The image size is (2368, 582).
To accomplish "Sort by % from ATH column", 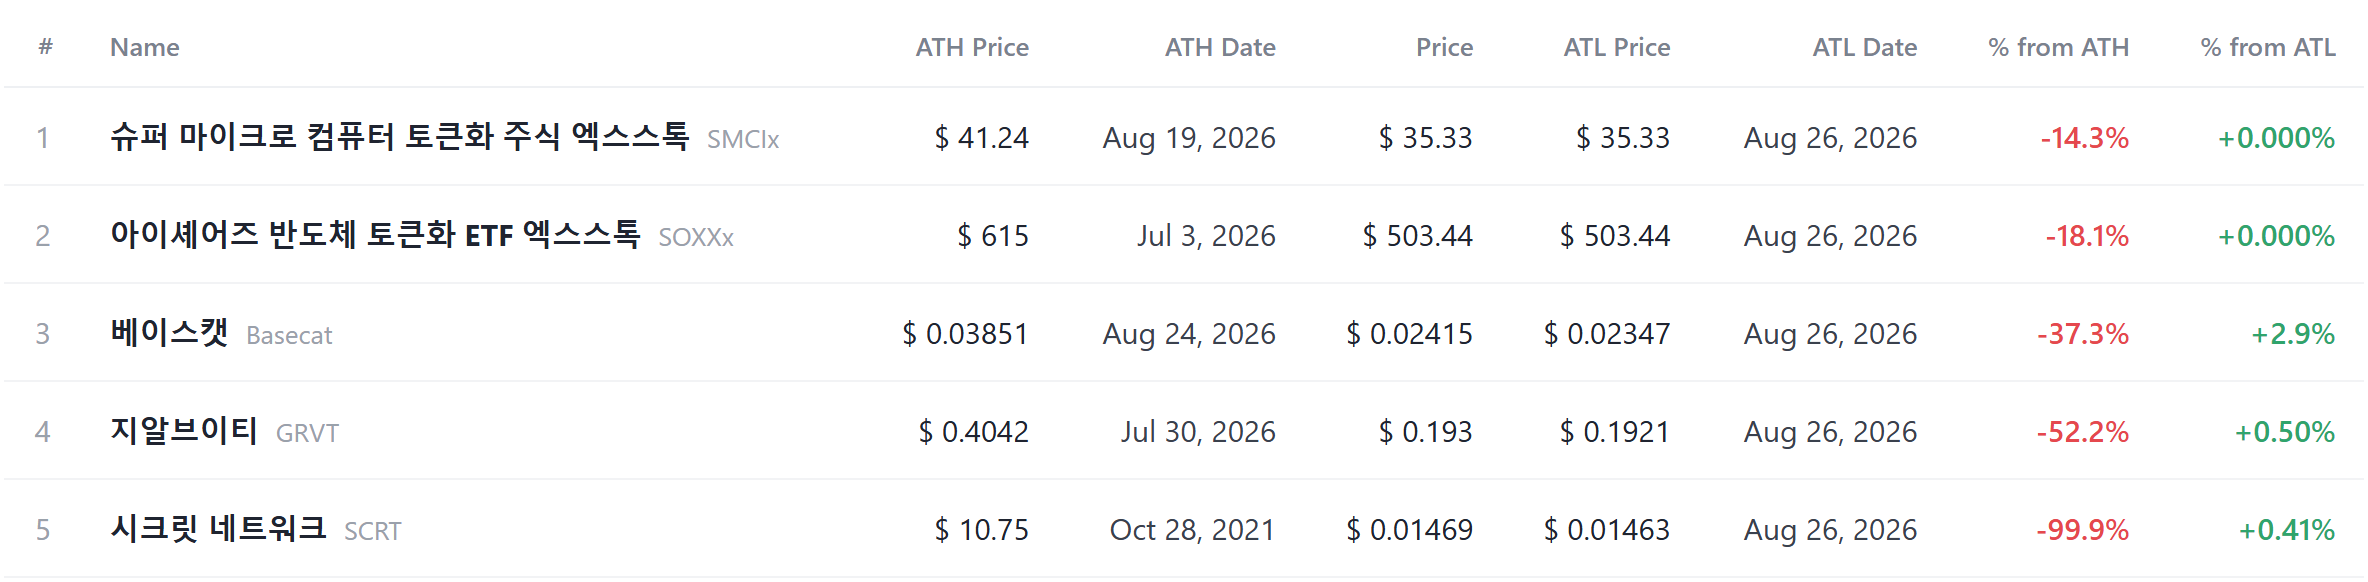I will point(2058,47).
